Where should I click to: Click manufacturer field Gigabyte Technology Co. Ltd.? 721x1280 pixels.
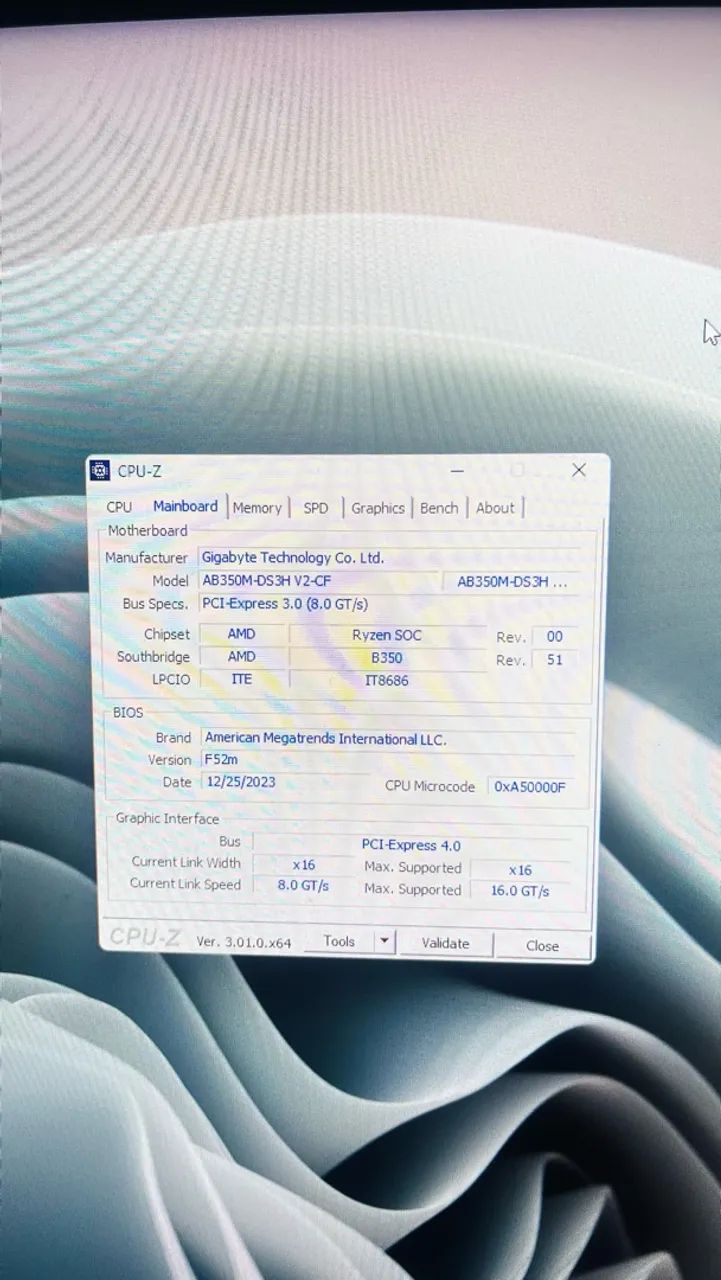[x=389, y=557]
